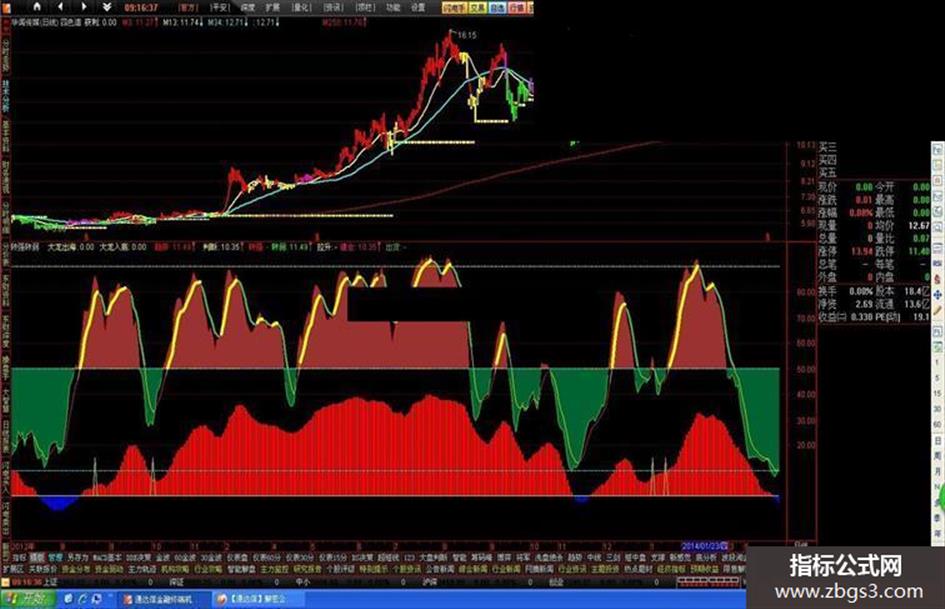Click the red 行情 quotes button
Screen dimensions: 945x609
coord(516,8)
